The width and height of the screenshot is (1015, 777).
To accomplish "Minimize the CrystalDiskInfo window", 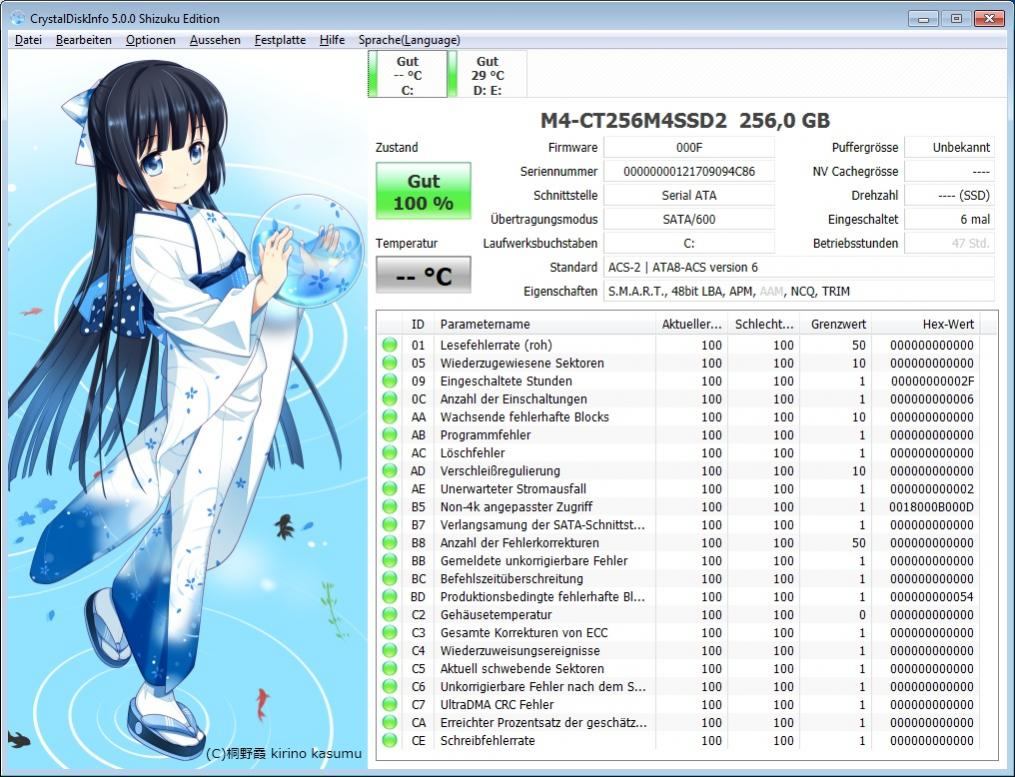I will point(924,19).
